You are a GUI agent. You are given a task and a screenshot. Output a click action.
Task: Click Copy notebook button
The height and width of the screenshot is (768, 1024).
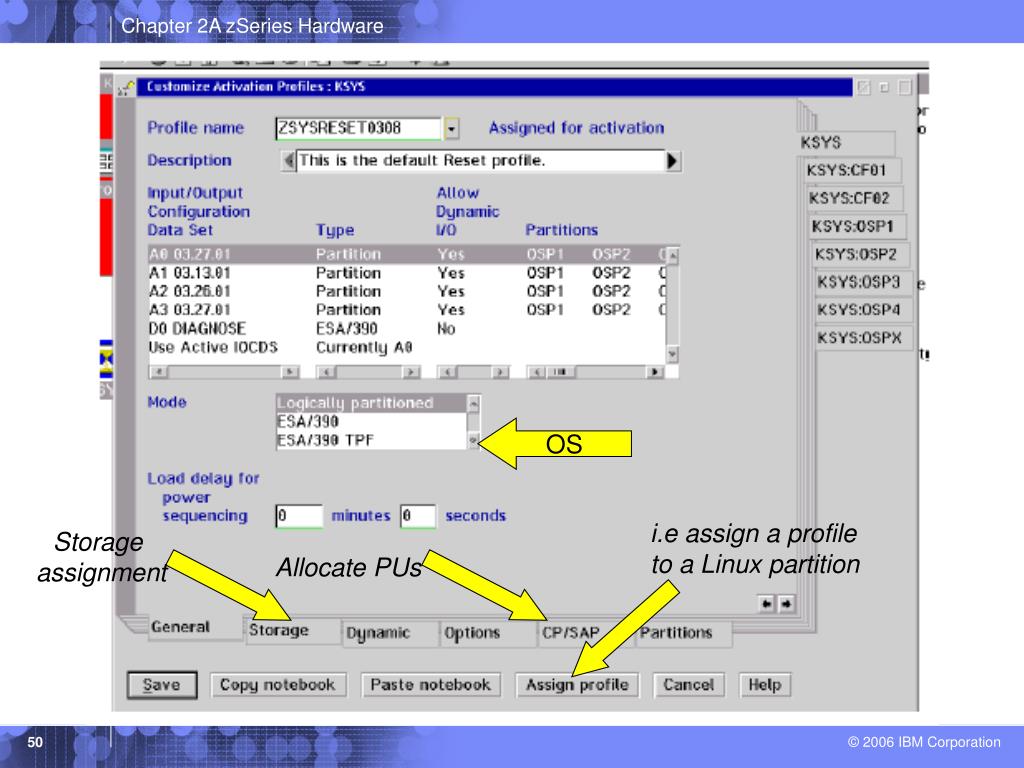pos(278,685)
